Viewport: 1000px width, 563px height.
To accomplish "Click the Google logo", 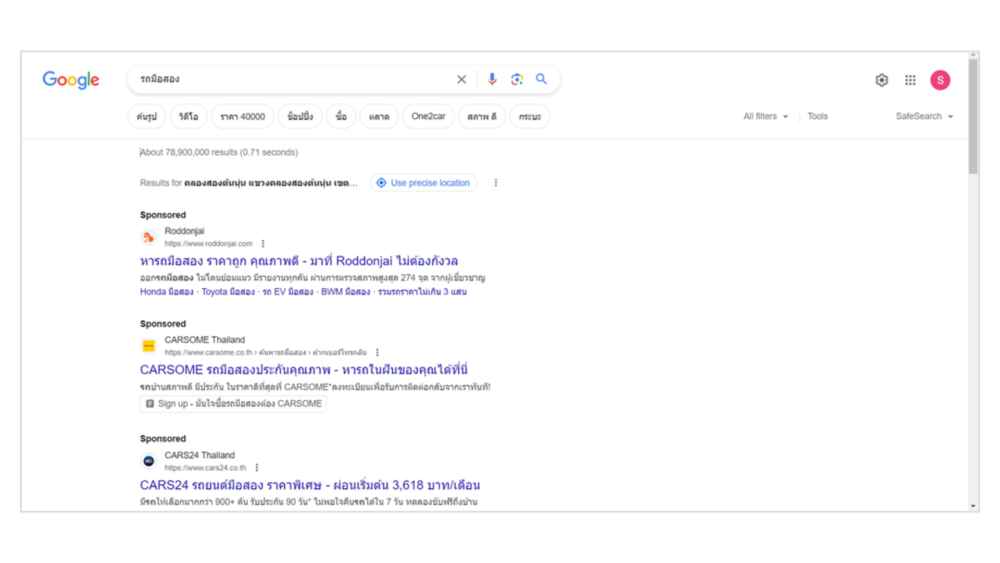I will tap(71, 80).
